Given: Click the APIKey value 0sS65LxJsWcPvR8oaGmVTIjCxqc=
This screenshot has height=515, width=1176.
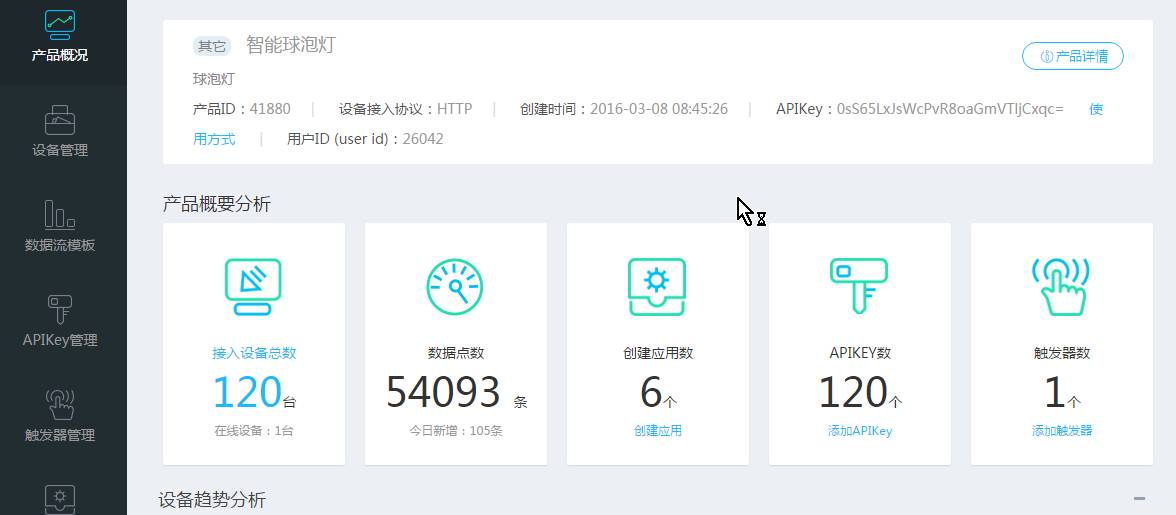Looking at the screenshot, I should tap(950, 109).
